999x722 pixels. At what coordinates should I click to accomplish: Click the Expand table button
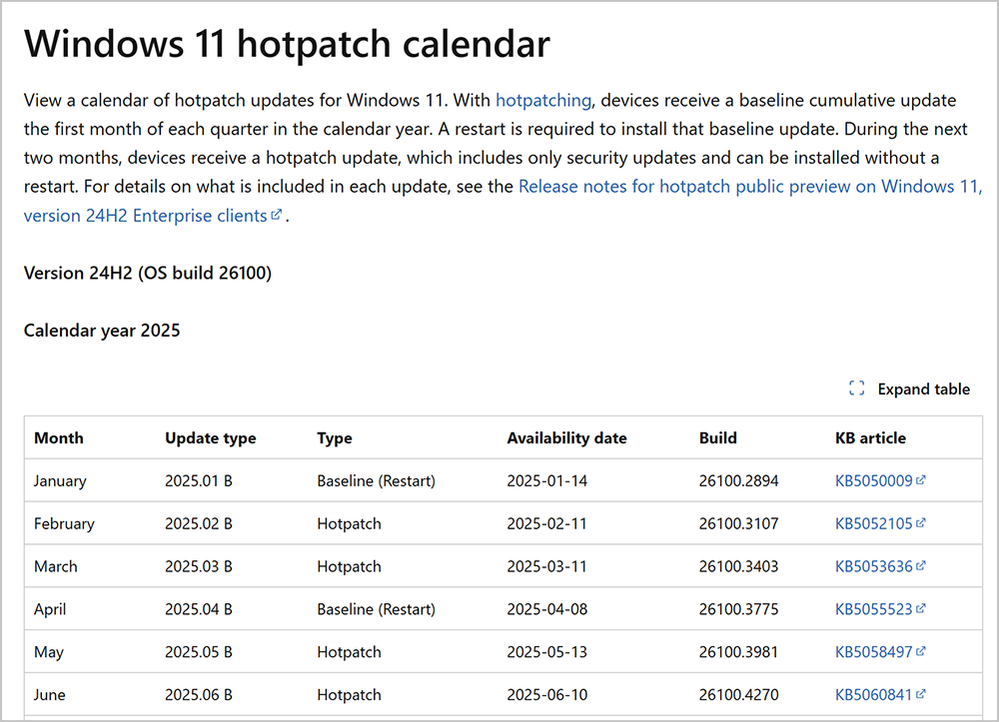pyautogui.click(x=909, y=389)
